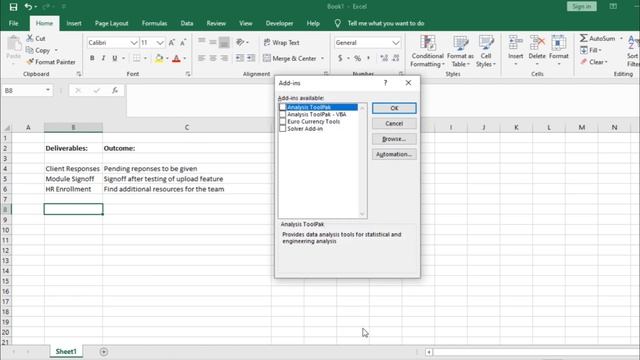Image resolution: width=640 pixels, height=360 pixels.
Task: Click the Tell me what you want search
Action: (385, 23)
